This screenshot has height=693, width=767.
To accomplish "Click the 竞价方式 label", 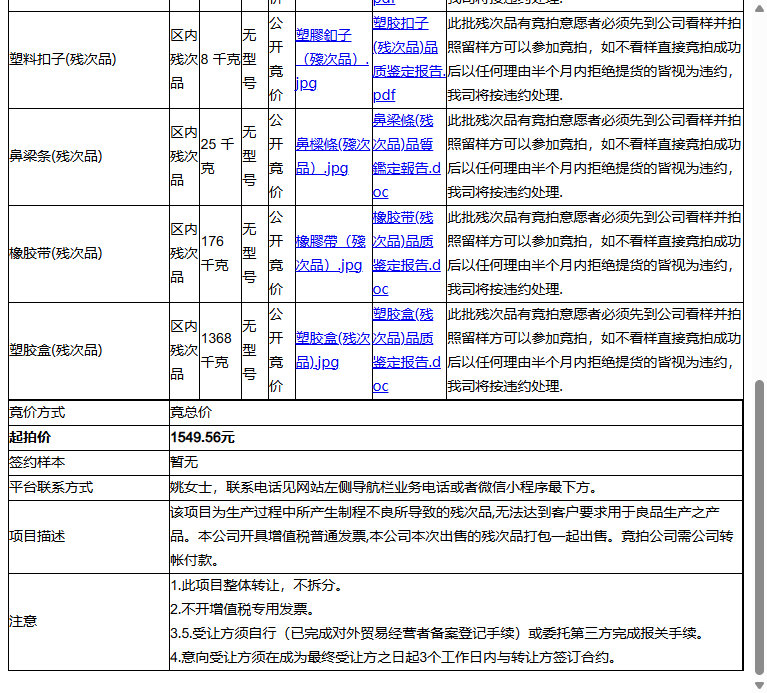I will point(37,412).
